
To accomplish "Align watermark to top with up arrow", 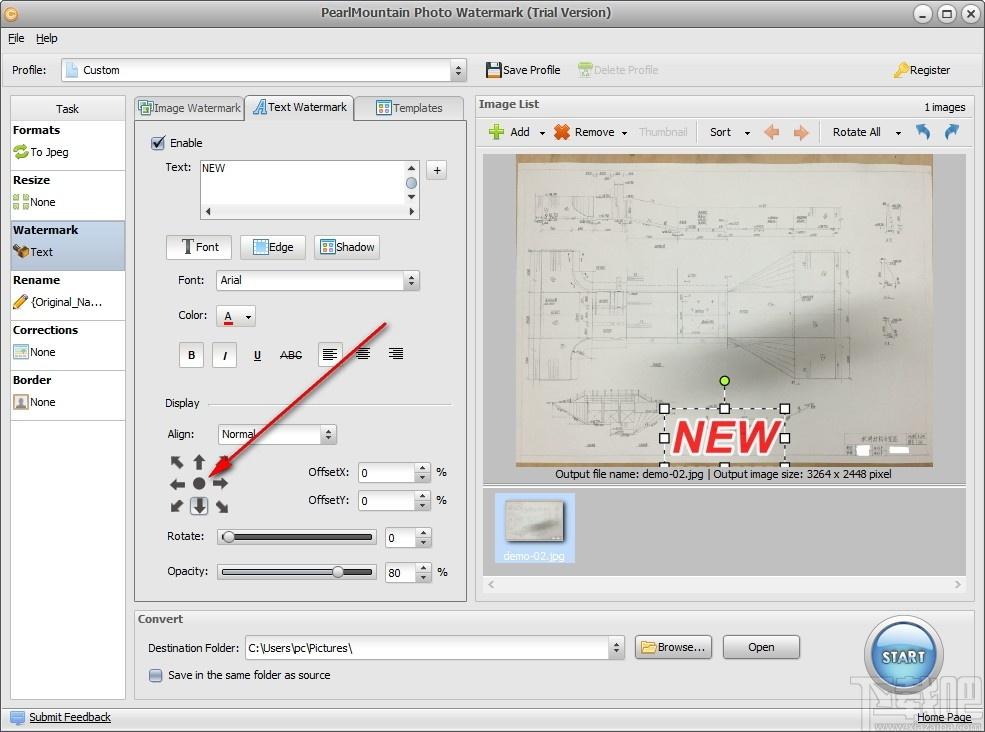I will click(x=199, y=462).
